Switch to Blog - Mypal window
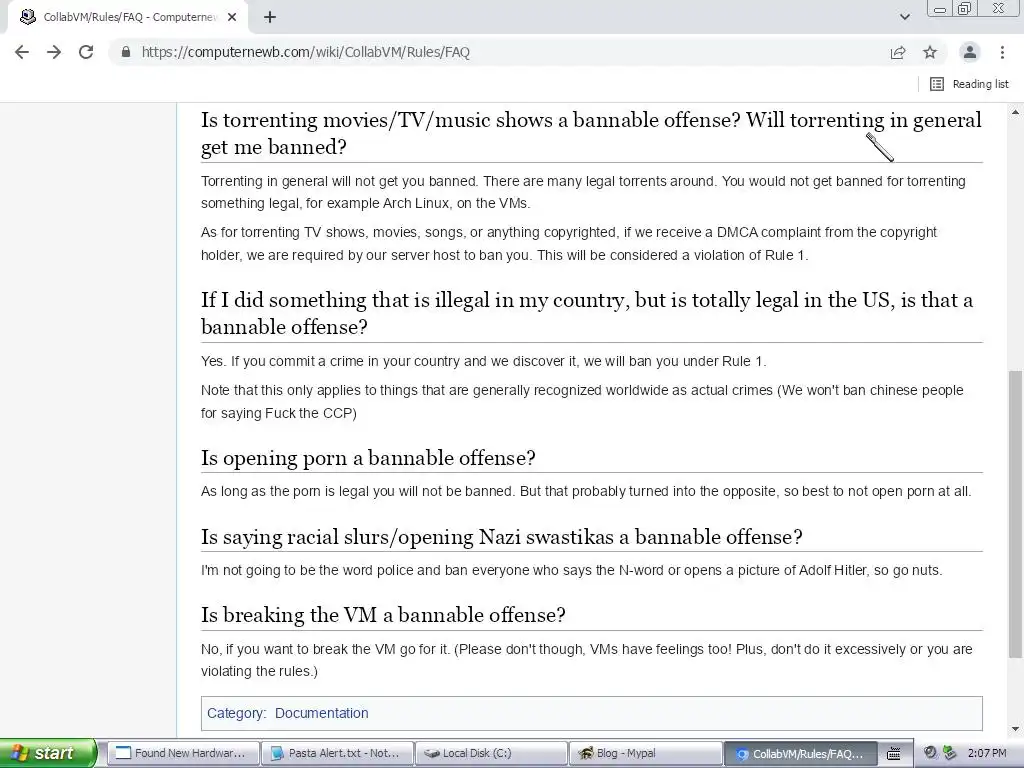This screenshot has width=1024, height=768. click(645, 753)
